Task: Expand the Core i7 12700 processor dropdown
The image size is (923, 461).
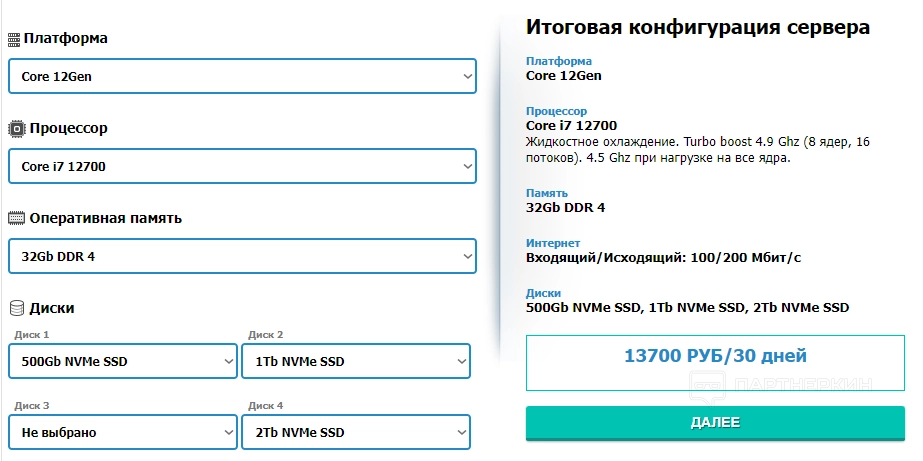Action: tap(242, 166)
